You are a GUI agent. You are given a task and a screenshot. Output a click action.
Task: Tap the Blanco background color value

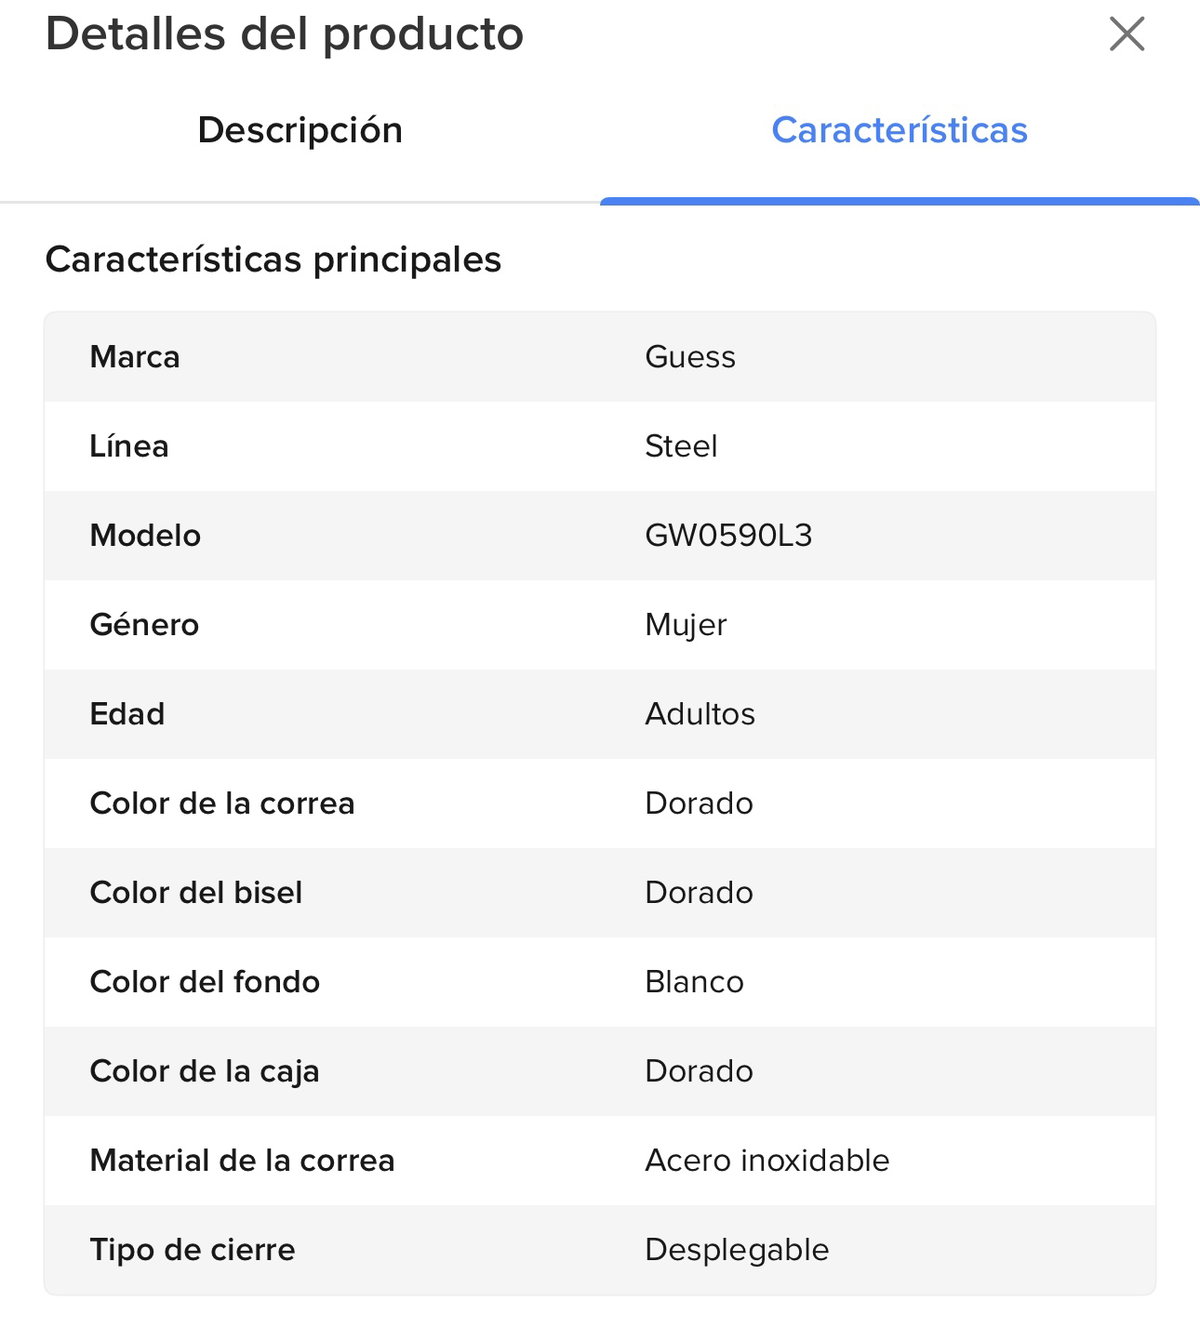(694, 982)
